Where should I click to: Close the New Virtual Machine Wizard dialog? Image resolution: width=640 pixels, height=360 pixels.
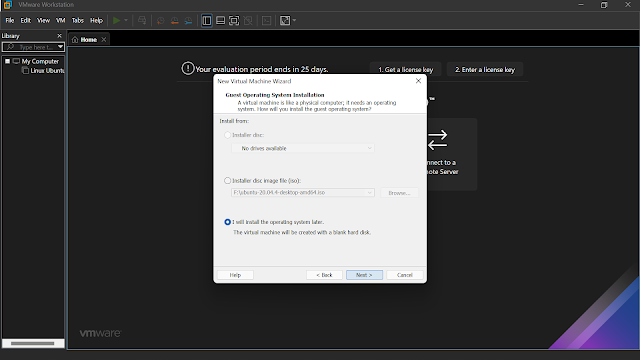pos(418,81)
